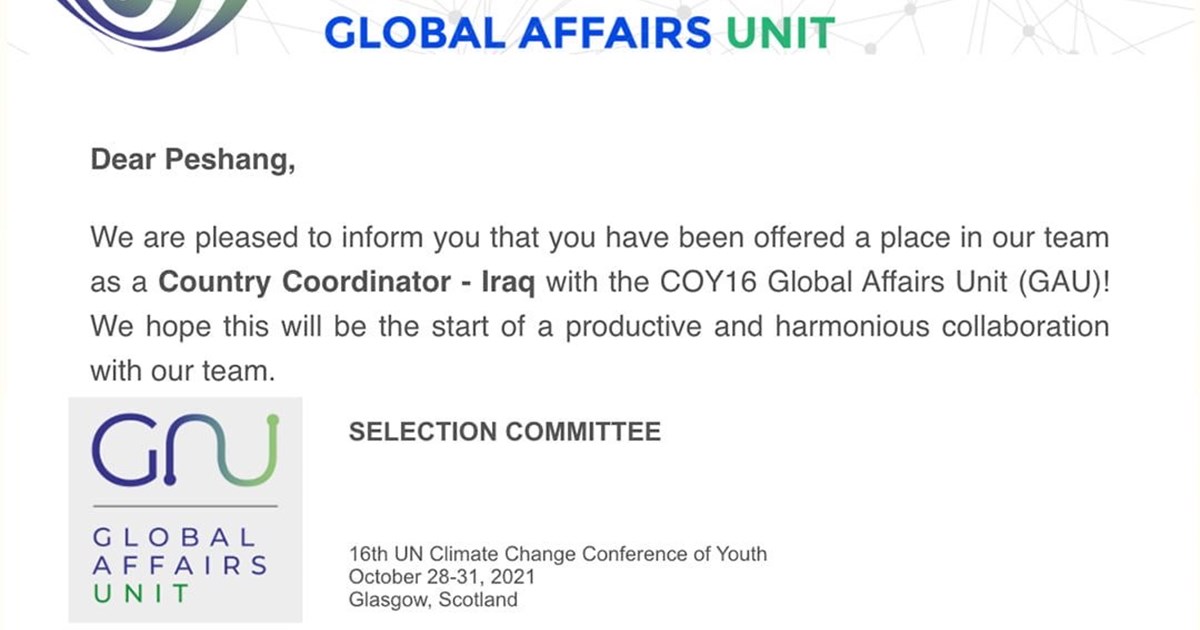1200x630 pixels.
Task: Click 'with our team.' closing line
Action: [x=181, y=372]
